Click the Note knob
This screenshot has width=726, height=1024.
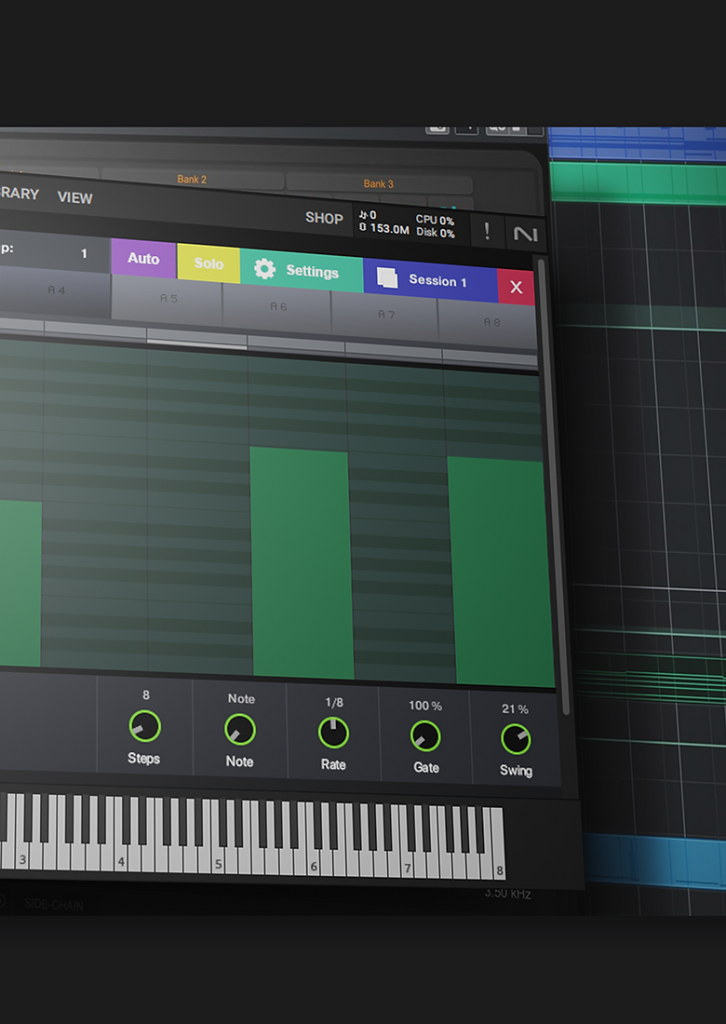pos(239,729)
